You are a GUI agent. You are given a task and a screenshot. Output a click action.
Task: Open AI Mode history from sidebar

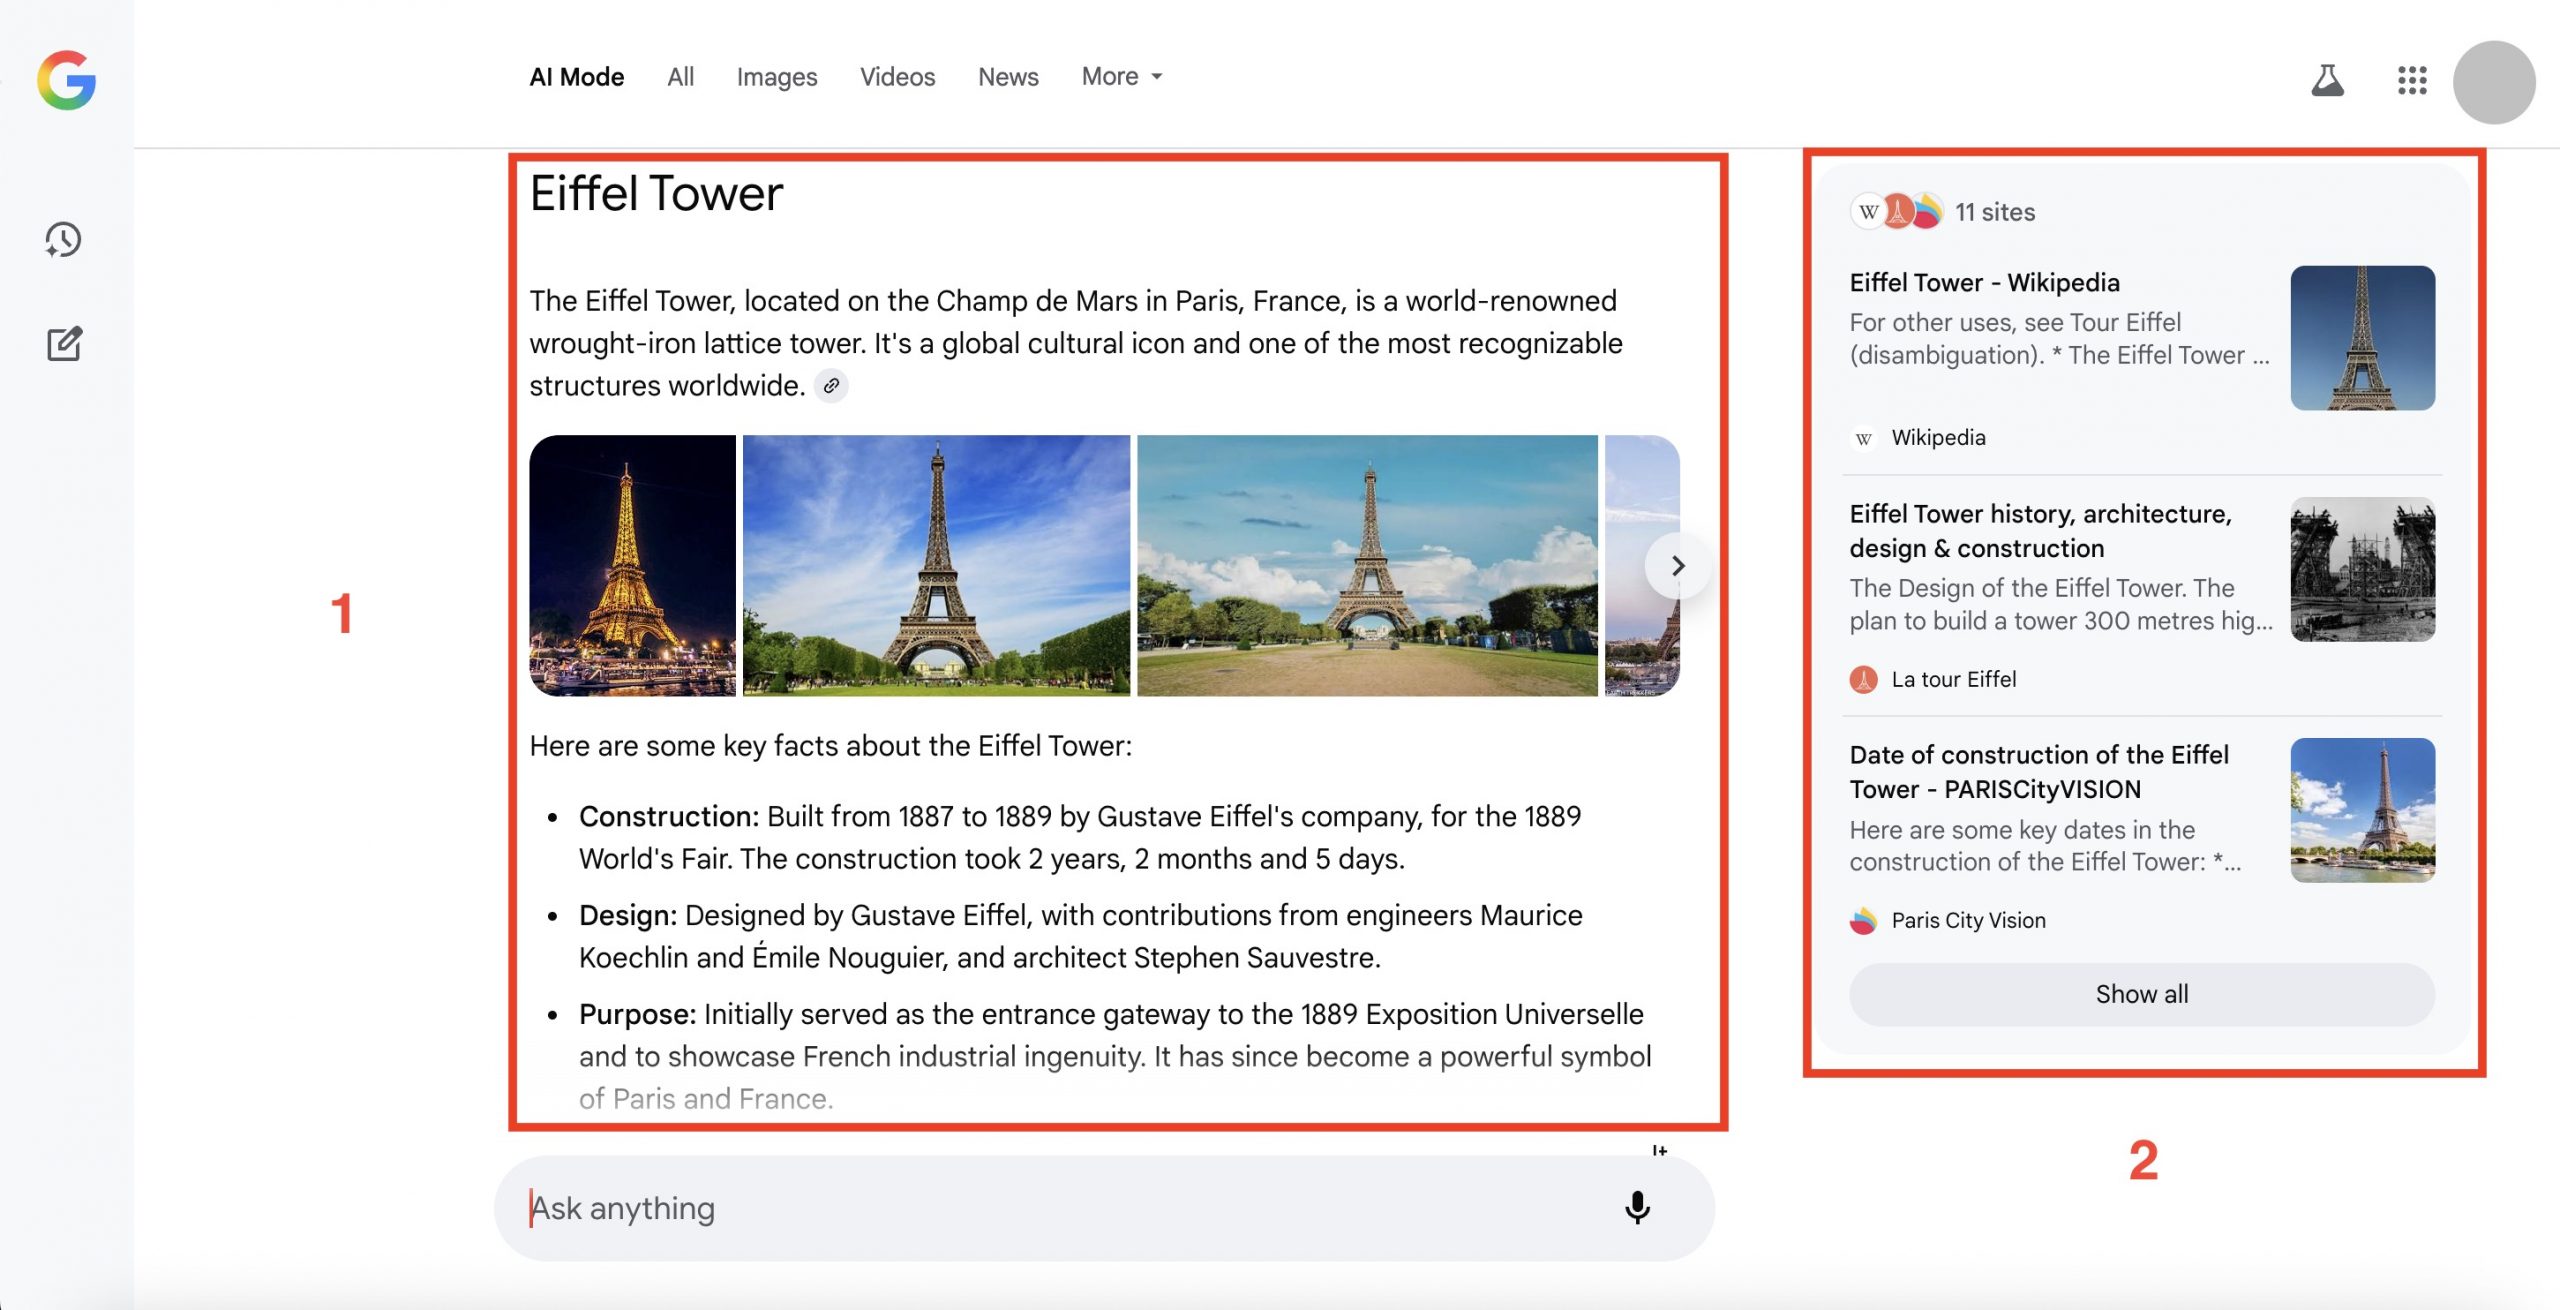pos(63,240)
